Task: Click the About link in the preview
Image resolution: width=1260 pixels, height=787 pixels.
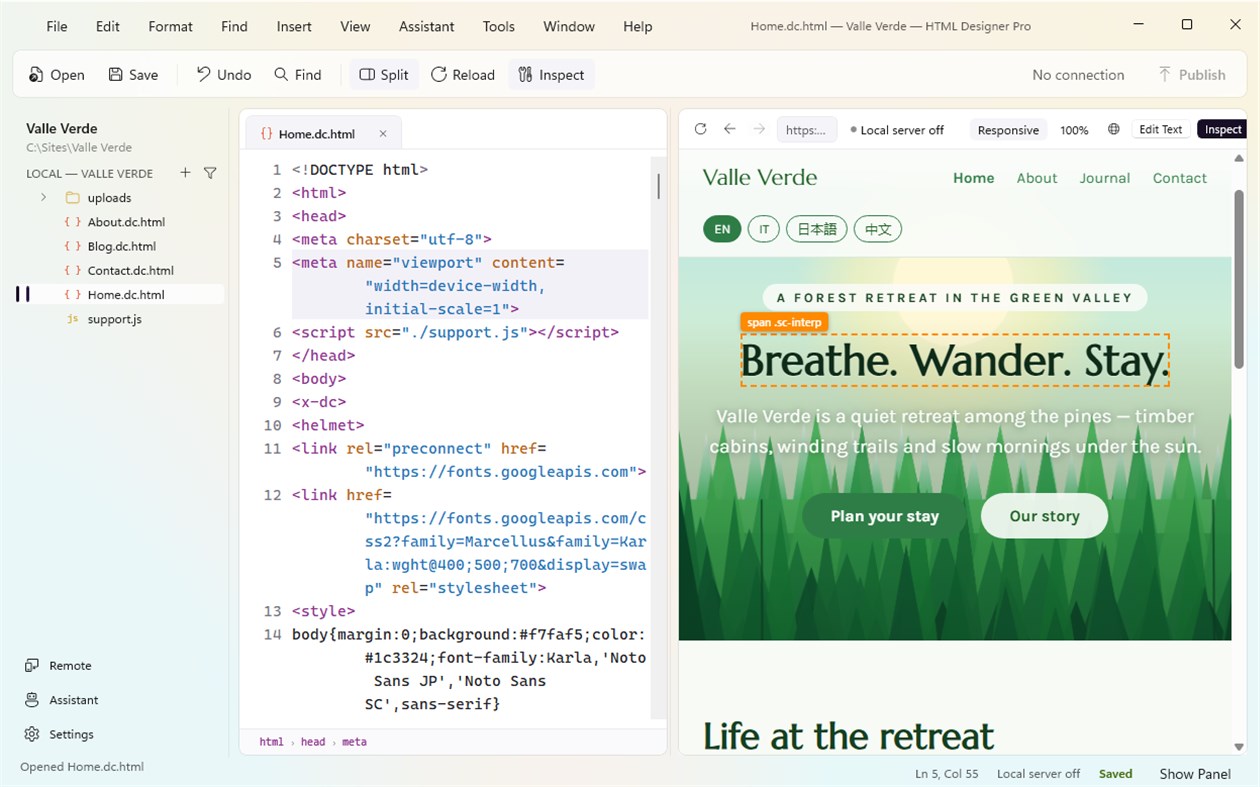Action: 1036,178
